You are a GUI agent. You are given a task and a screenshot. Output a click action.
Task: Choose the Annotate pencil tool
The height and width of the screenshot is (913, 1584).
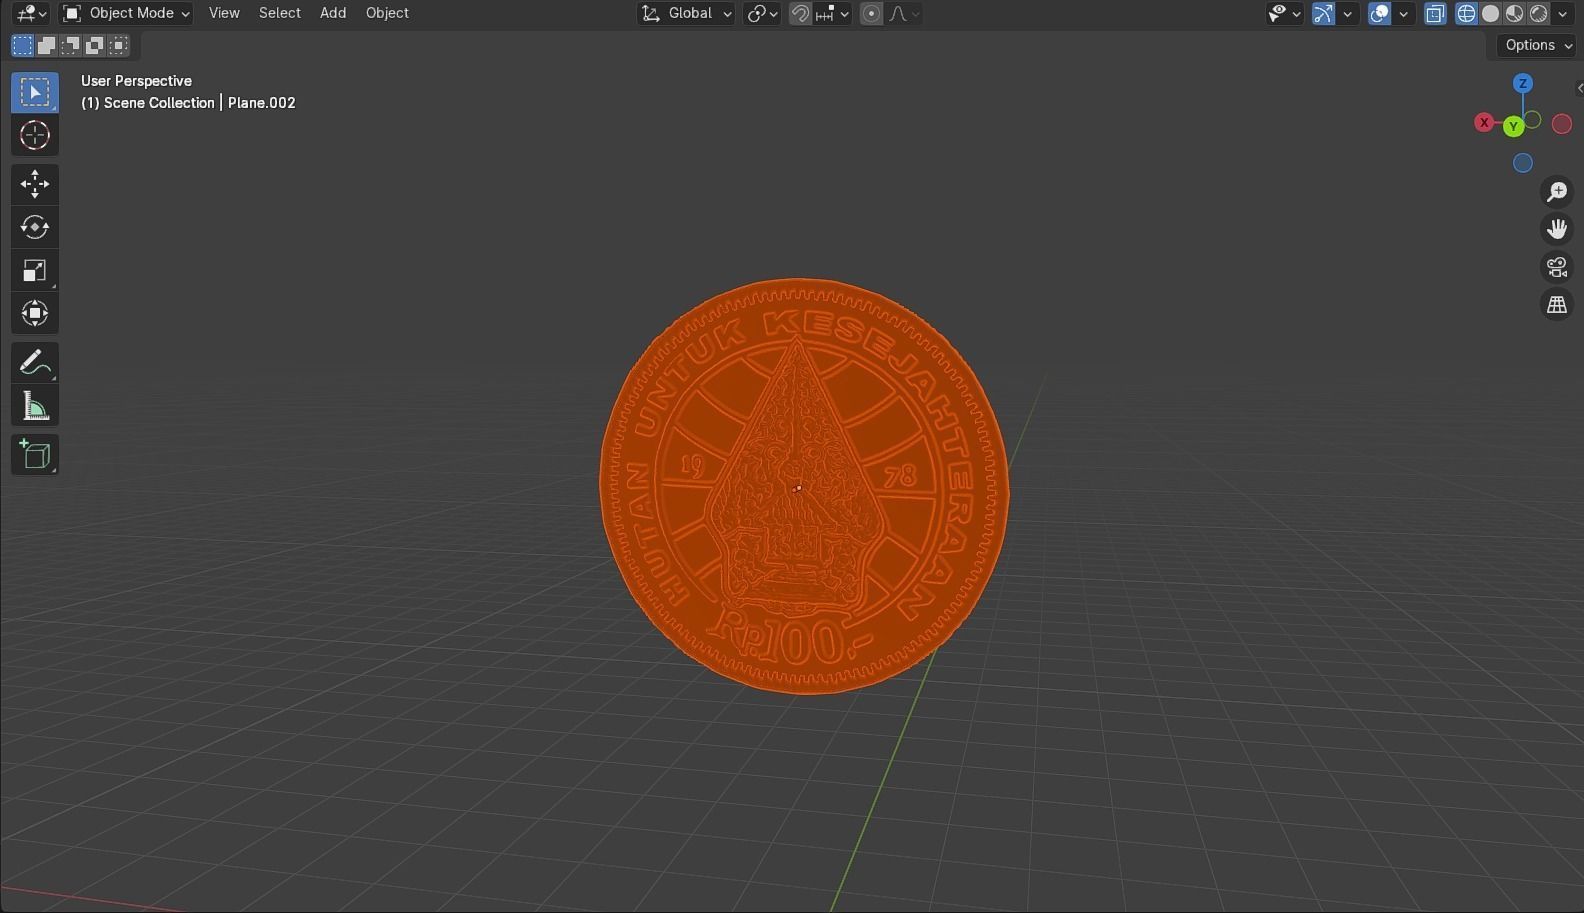[x=35, y=362]
